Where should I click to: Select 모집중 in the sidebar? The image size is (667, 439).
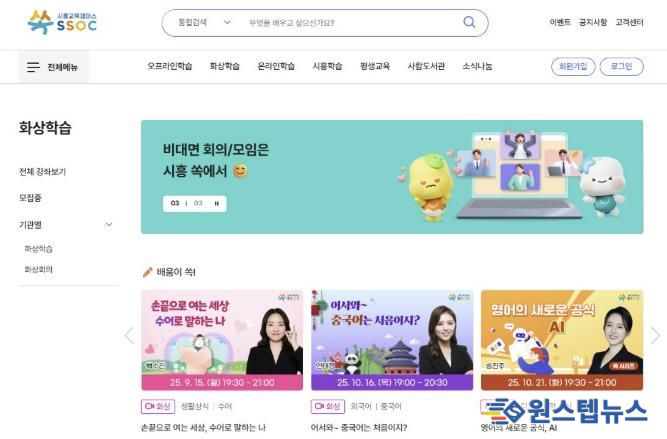[x=30, y=198]
